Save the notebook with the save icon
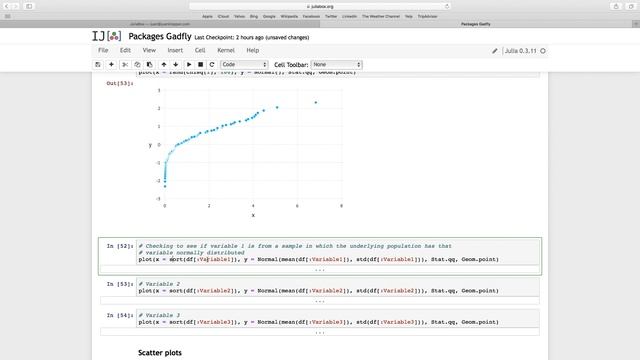The image size is (640, 360). [x=98, y=64]
